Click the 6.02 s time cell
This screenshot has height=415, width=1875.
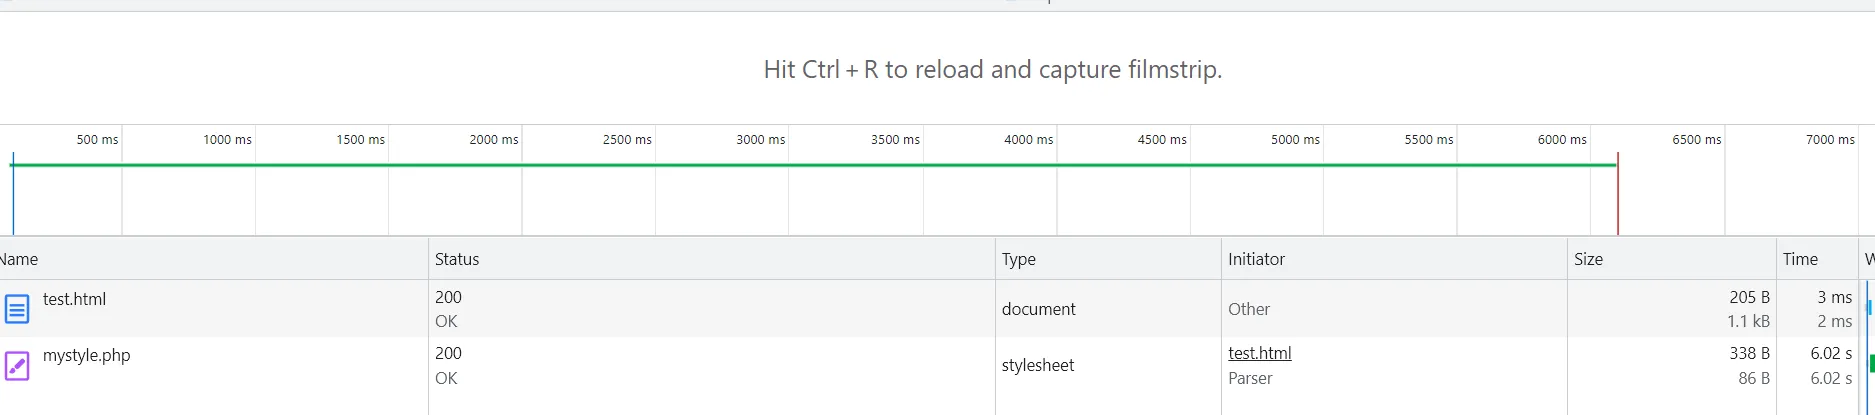coord(1830,353)
